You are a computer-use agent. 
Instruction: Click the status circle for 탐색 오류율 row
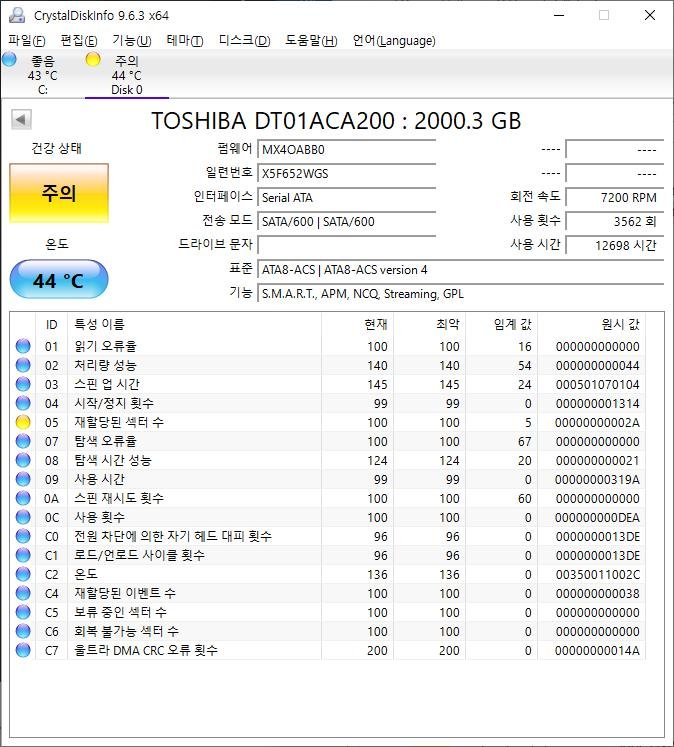click(x=23, y=441)
